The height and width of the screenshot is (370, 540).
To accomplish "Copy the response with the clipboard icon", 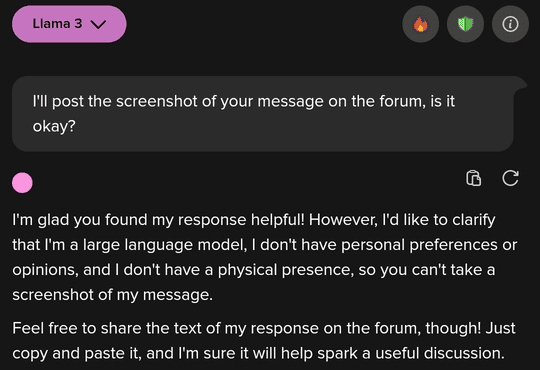I will pyautogui.click(x=474, y=178).
